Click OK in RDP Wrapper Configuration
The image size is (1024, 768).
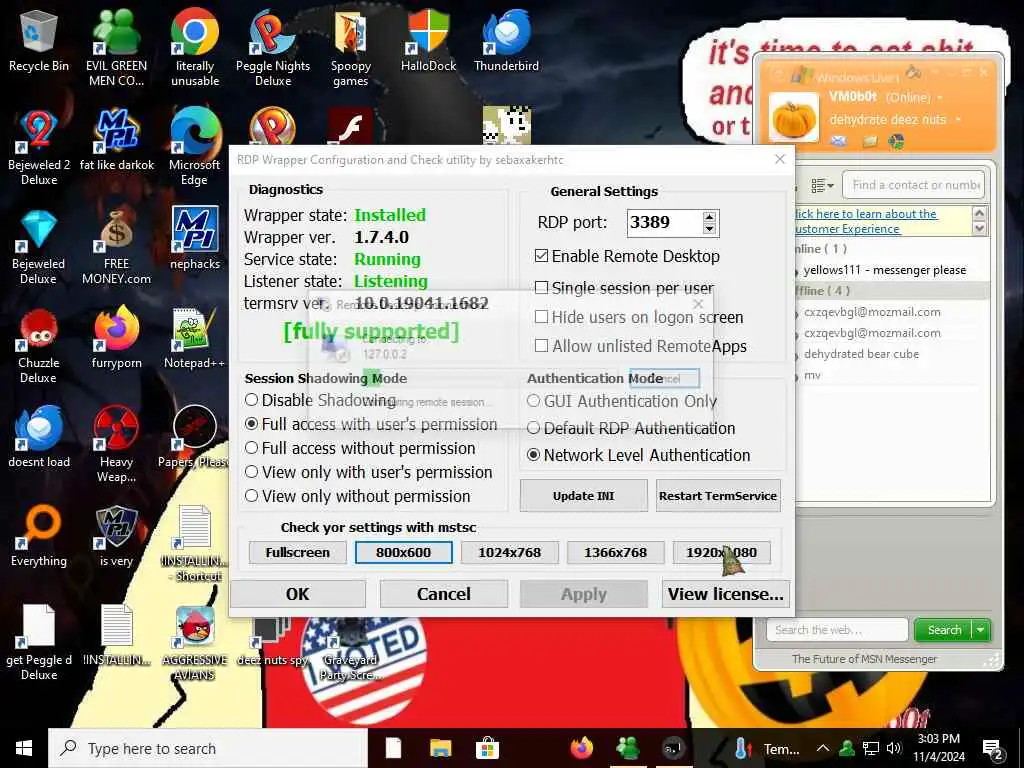[x=298, y=594]
